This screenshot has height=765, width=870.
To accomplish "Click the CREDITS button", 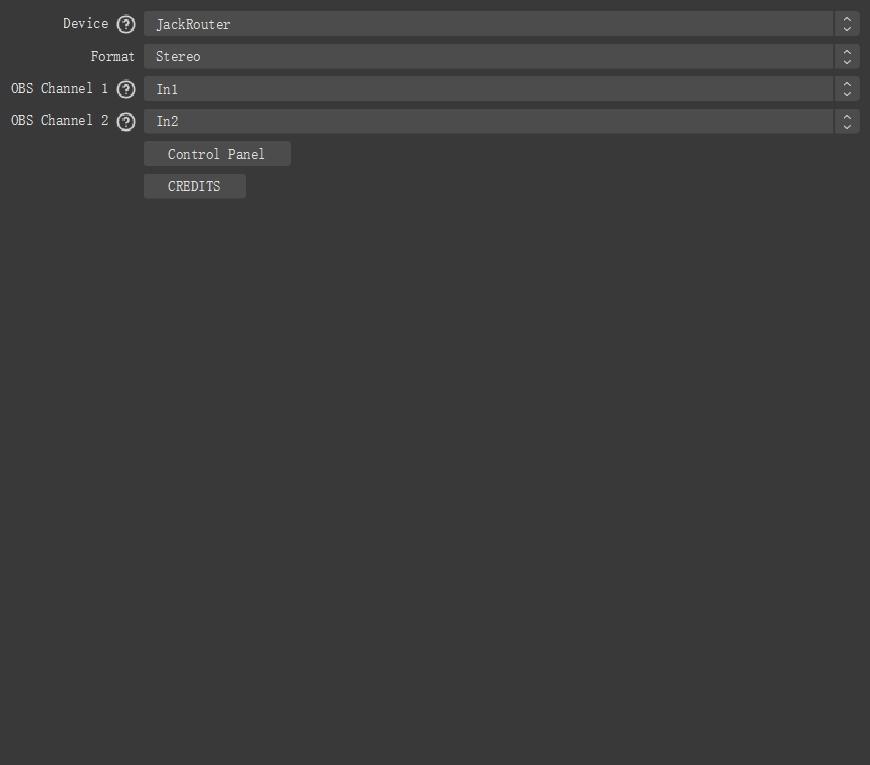I will (194, 186).
